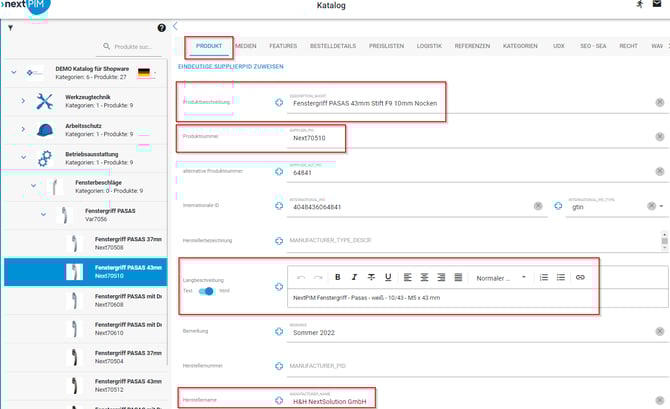Screen dimensions: 670x409
Task: Select product Next70504 in tree
Action: click(85, 357)
